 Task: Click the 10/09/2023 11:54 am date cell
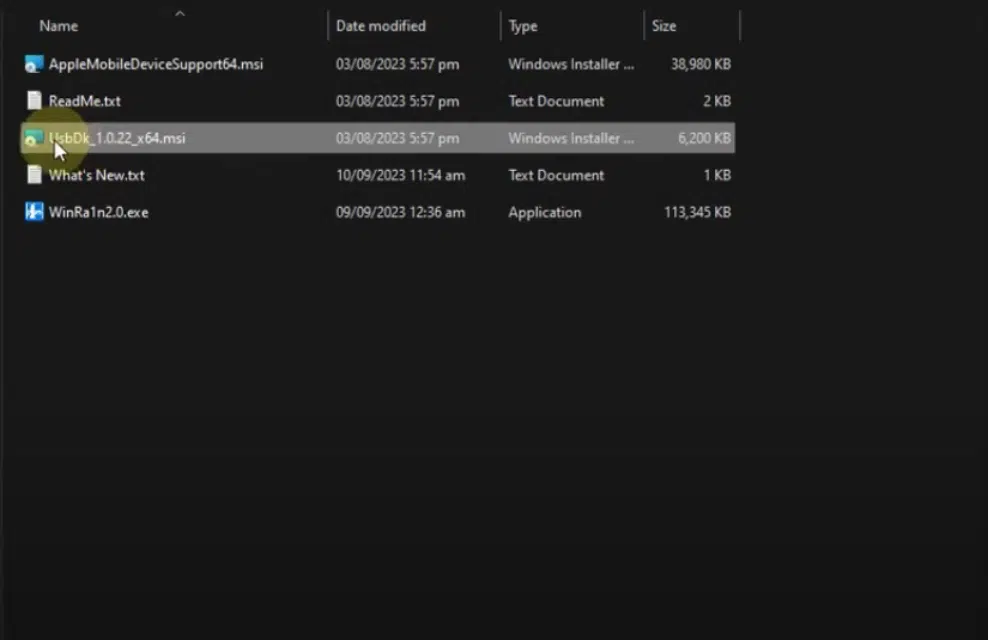pos(400,175)
